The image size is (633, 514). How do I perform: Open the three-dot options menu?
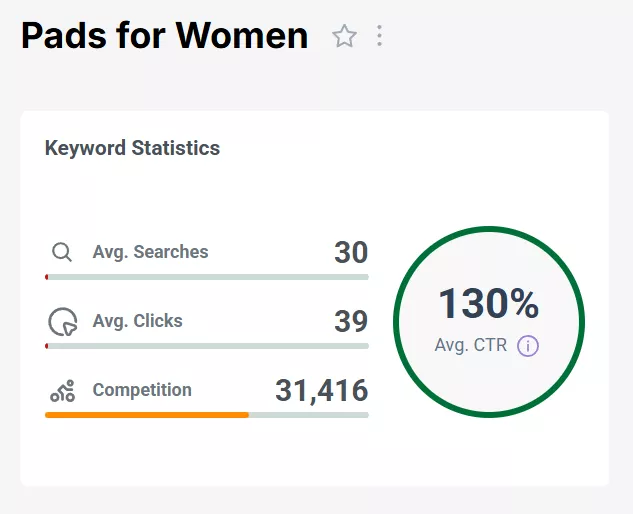click(379, 37)
